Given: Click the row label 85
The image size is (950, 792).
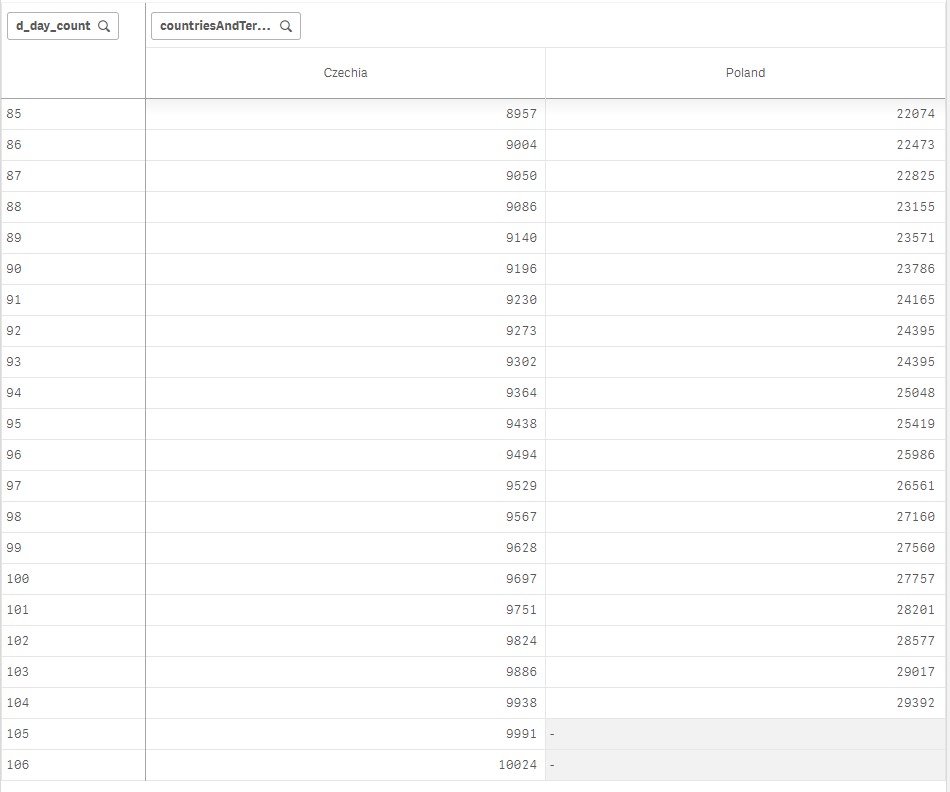Looking at the screenshot, I should tap(14, 114).
